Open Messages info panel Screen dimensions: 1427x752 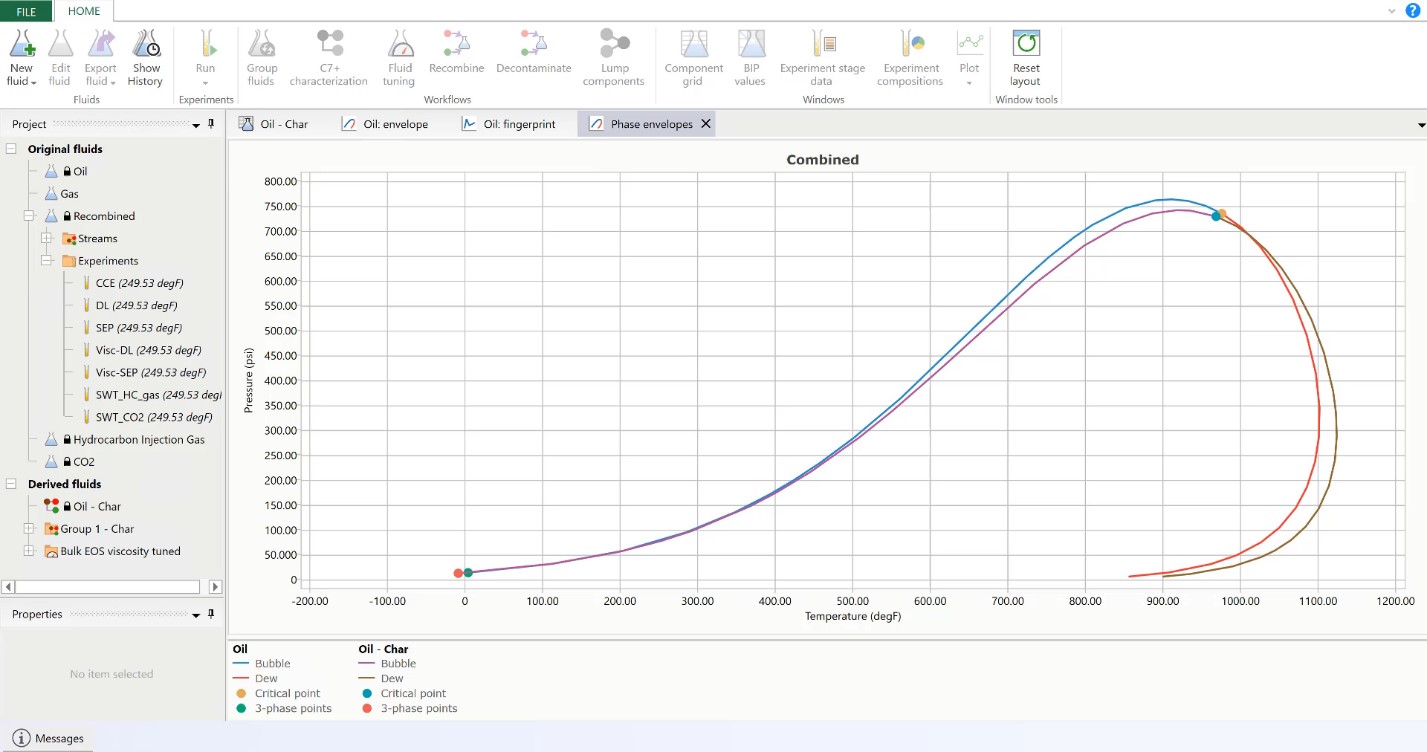pos(48,738)
